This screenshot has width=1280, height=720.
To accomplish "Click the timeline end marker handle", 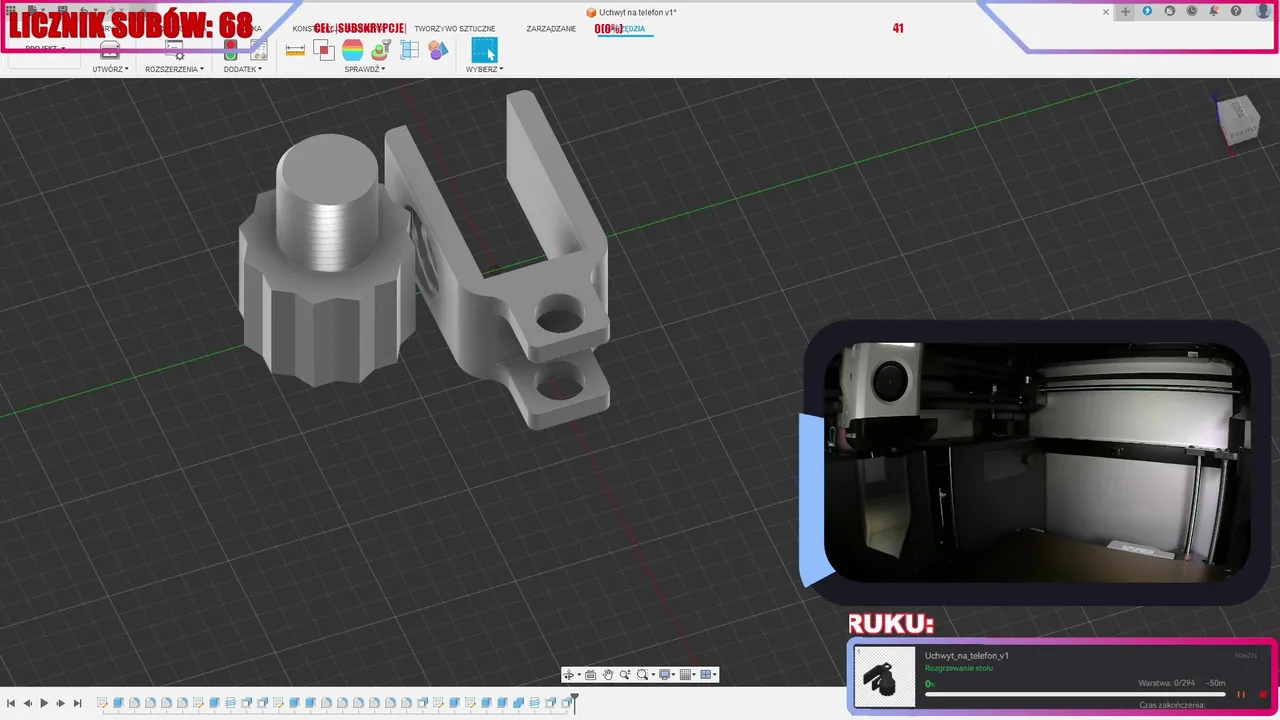I will click(x=574, y=702).
